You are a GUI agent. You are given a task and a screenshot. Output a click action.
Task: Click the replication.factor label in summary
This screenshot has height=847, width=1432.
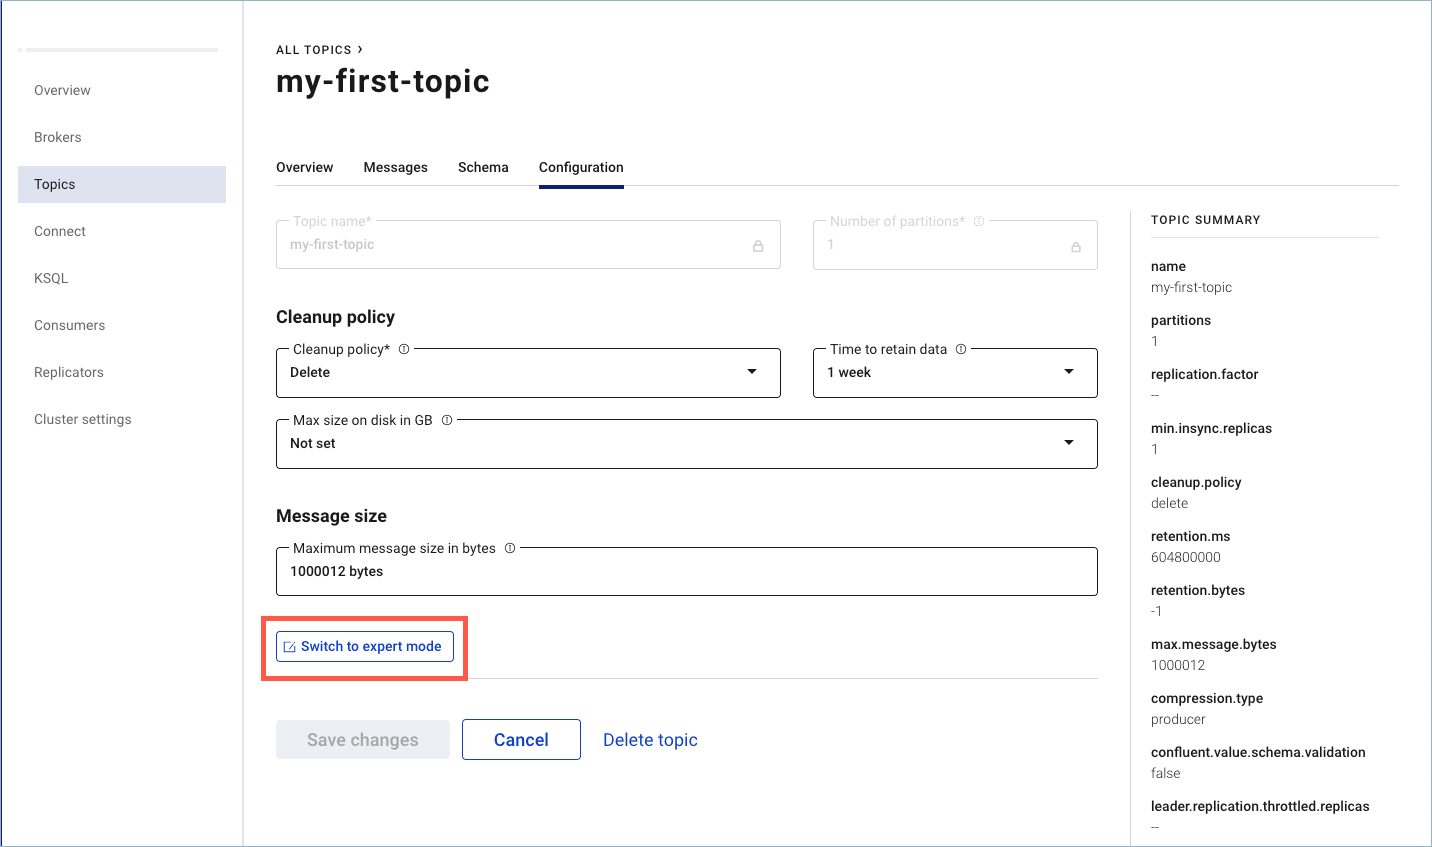pos(1204,374)
